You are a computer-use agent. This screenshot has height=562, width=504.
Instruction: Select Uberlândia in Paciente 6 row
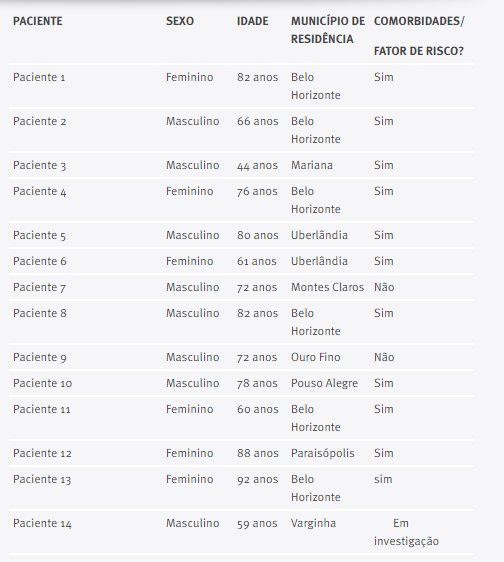click(x=319, y=261)
